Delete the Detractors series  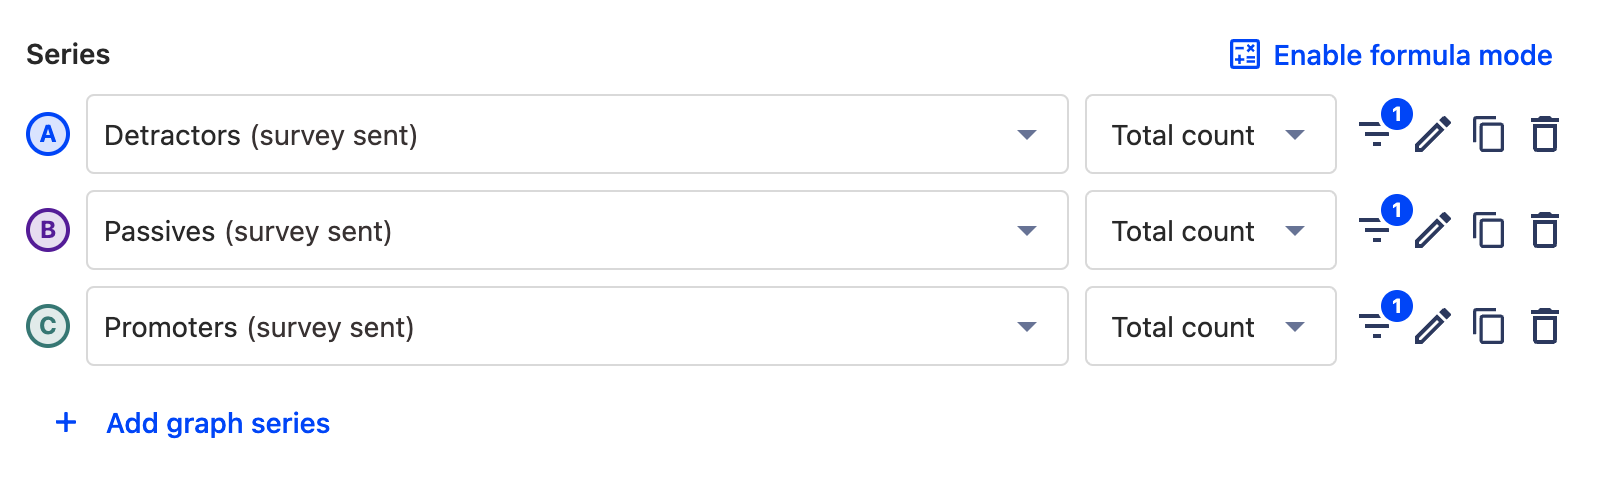pyautogui.click(x=1545, y=134)
